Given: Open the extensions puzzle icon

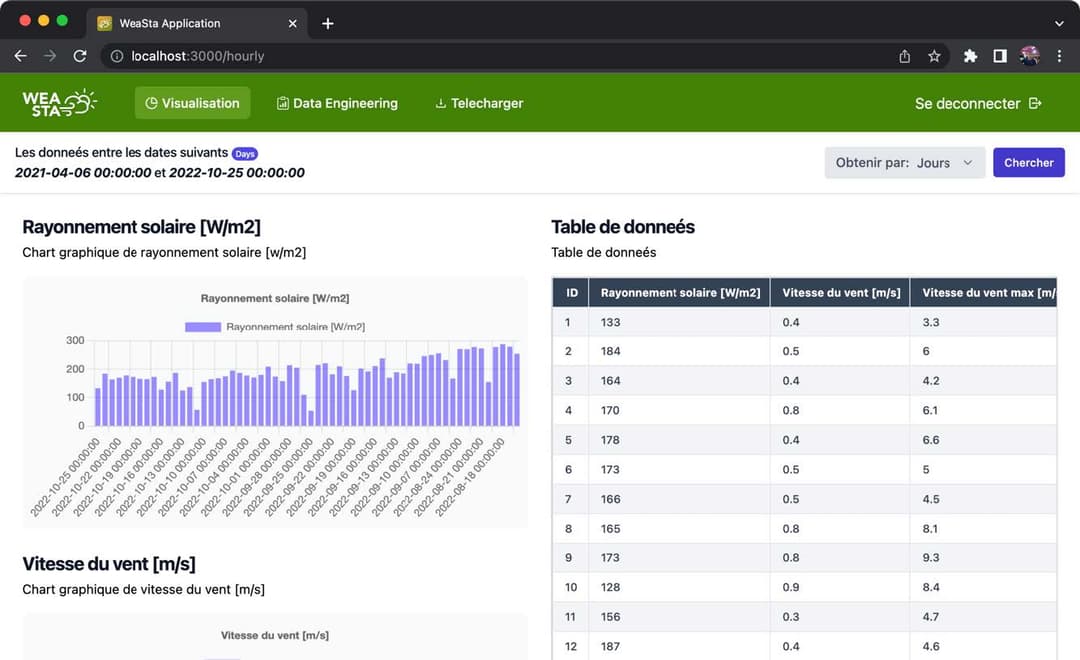Looking at the screenshot, I should pos(970,56).
